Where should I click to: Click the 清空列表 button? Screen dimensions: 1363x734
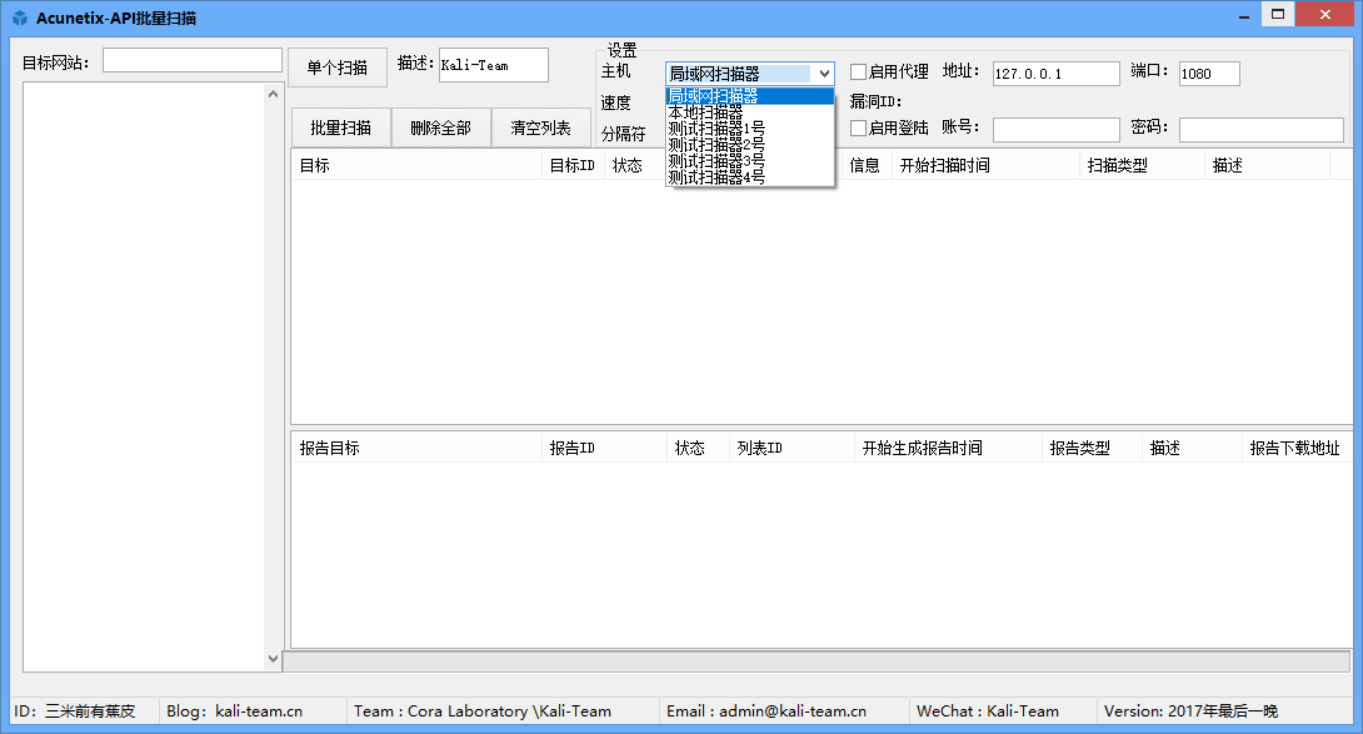541,128
